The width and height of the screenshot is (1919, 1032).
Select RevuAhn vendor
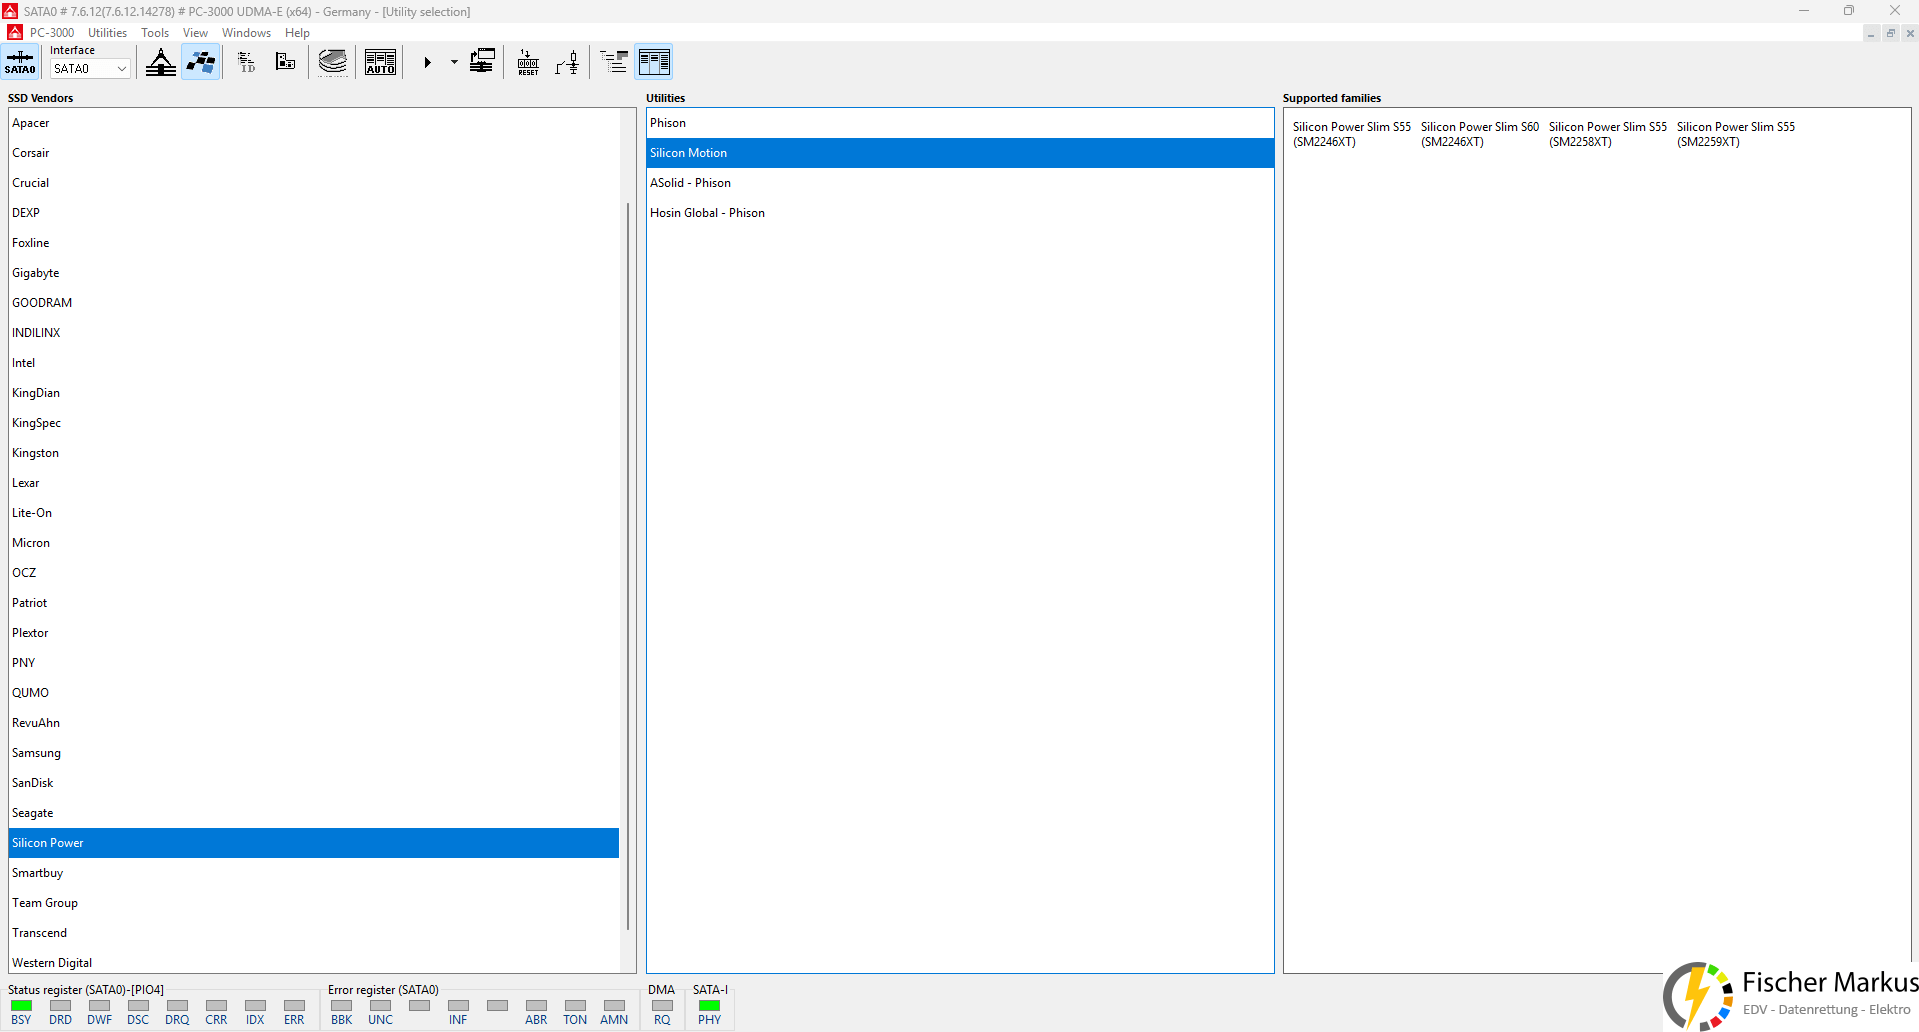click(314, 723)
